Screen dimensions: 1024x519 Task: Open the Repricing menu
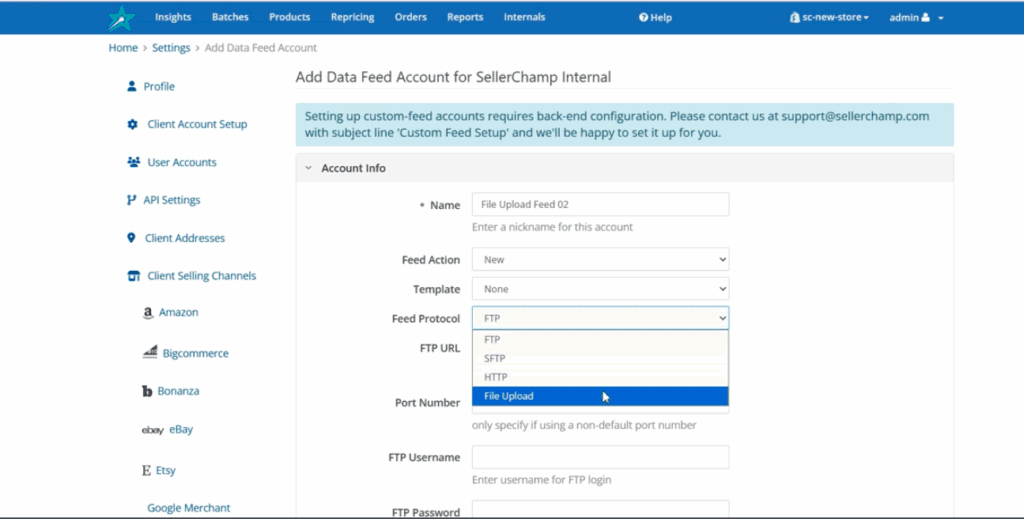353,17
